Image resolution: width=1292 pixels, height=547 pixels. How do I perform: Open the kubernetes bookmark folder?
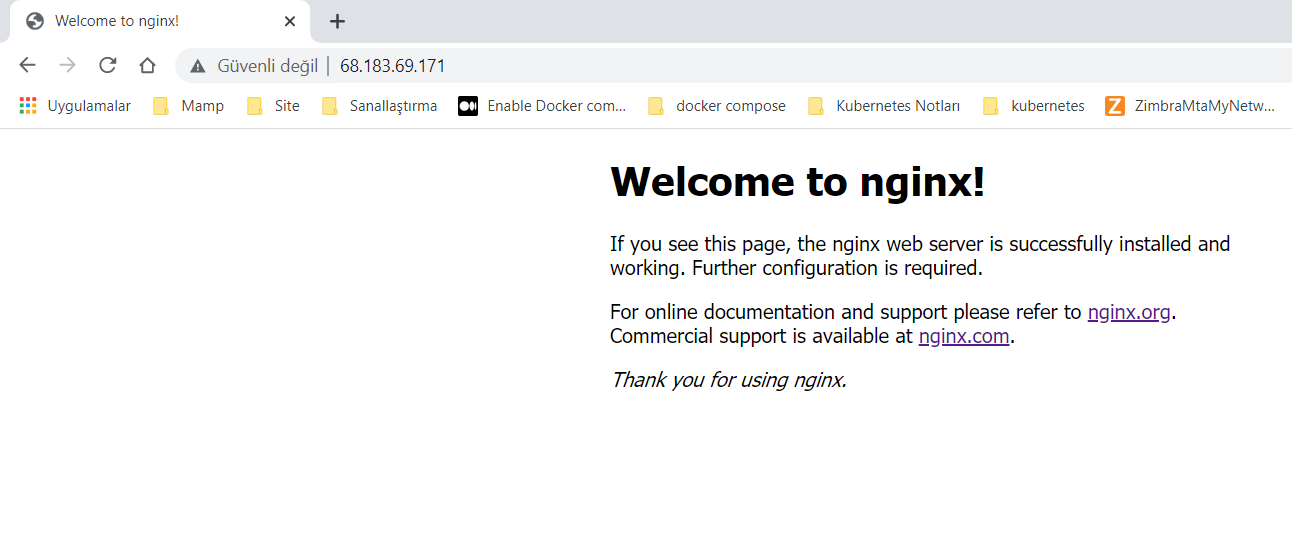1034,106
